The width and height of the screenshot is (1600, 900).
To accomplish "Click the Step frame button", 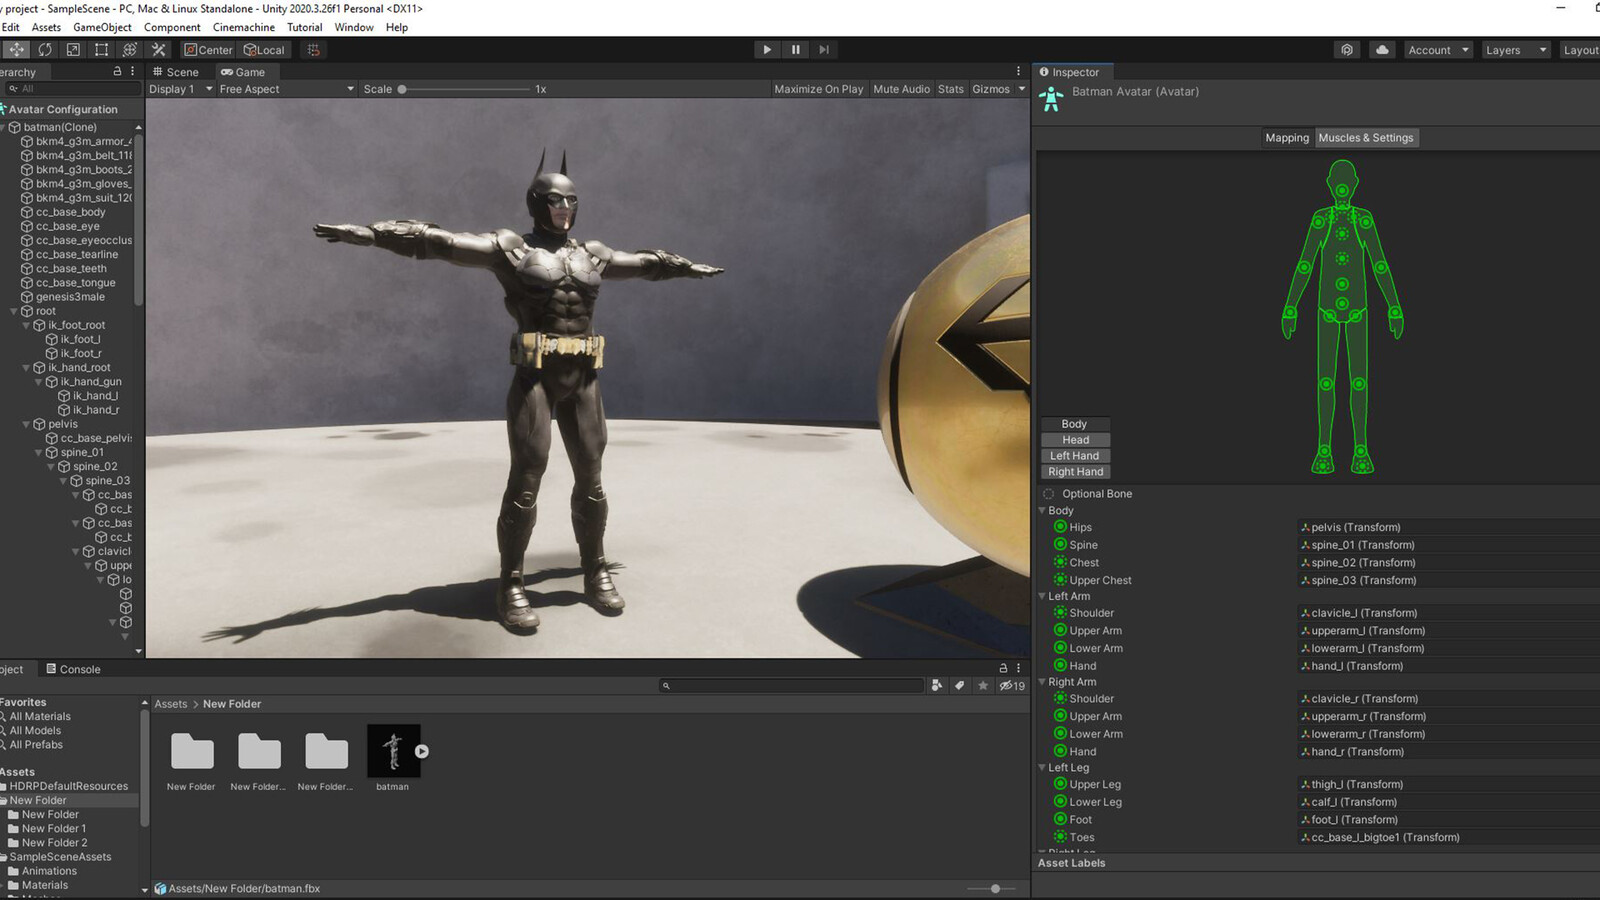I will [x=824, y=50].
